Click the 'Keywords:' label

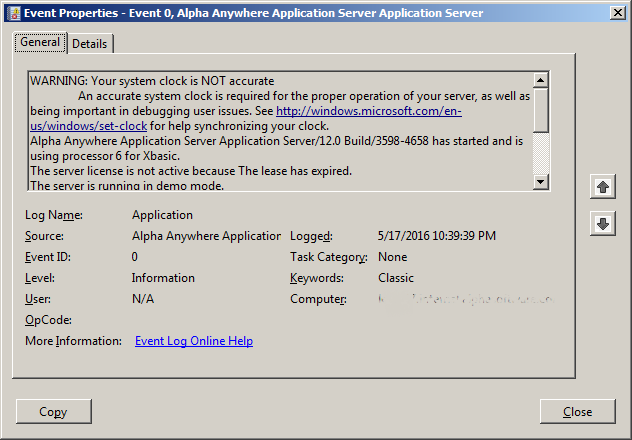coord(316,278)
